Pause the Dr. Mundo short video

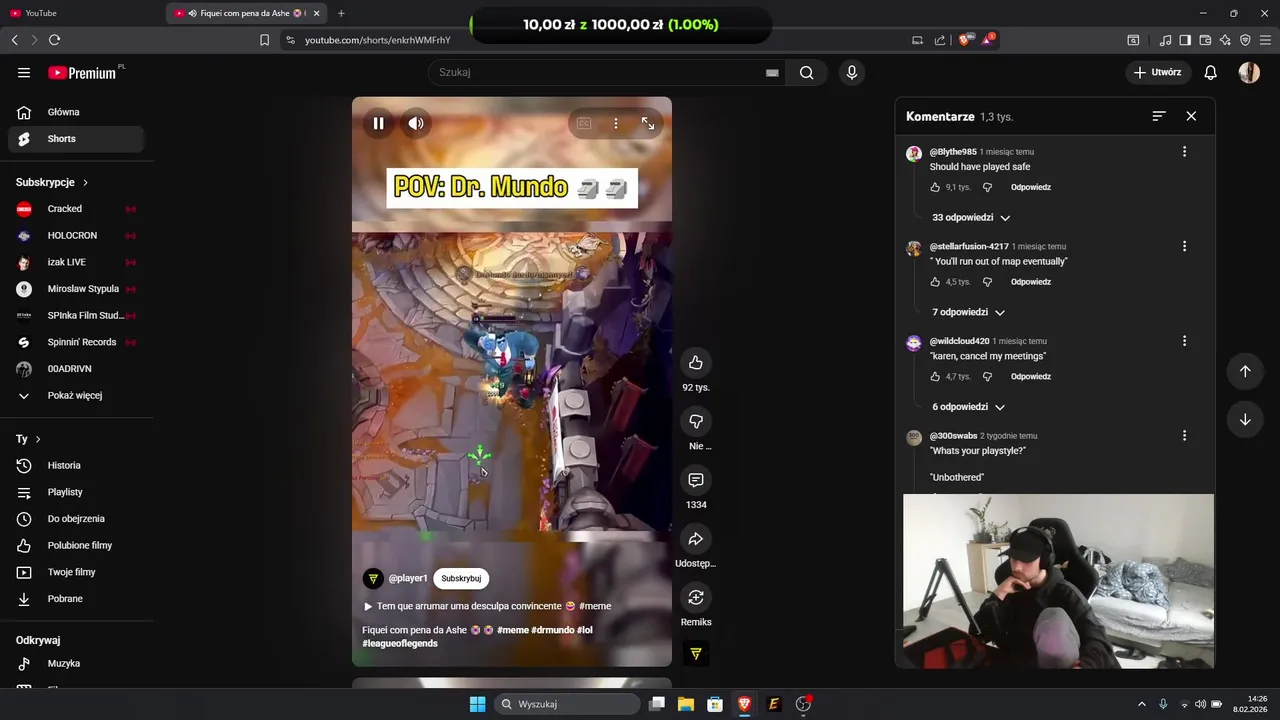(x=379, y=123)
